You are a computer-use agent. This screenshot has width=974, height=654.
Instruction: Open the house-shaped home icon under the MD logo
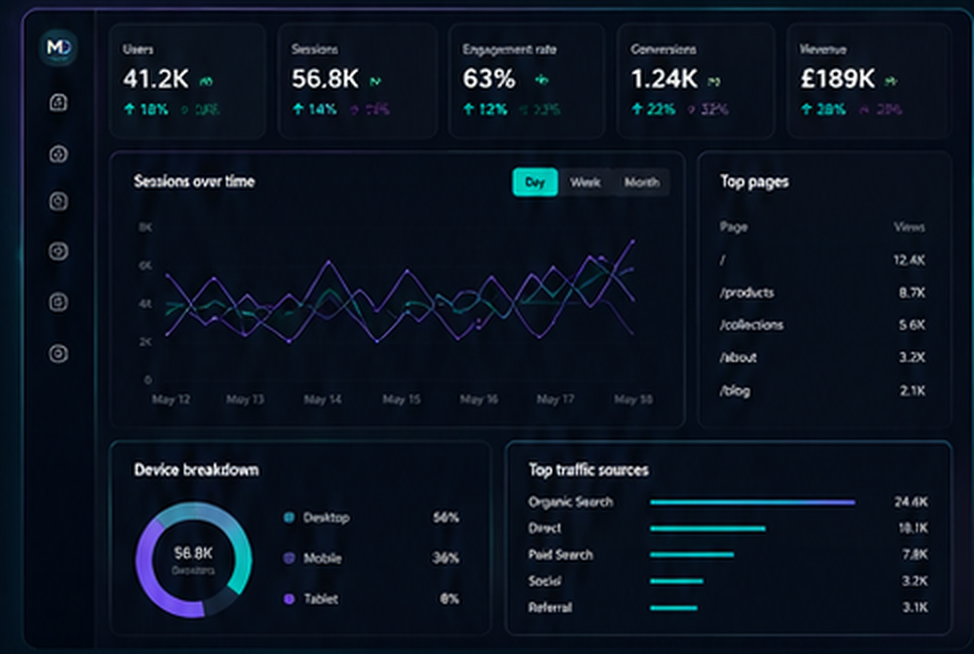click(58, 102)
